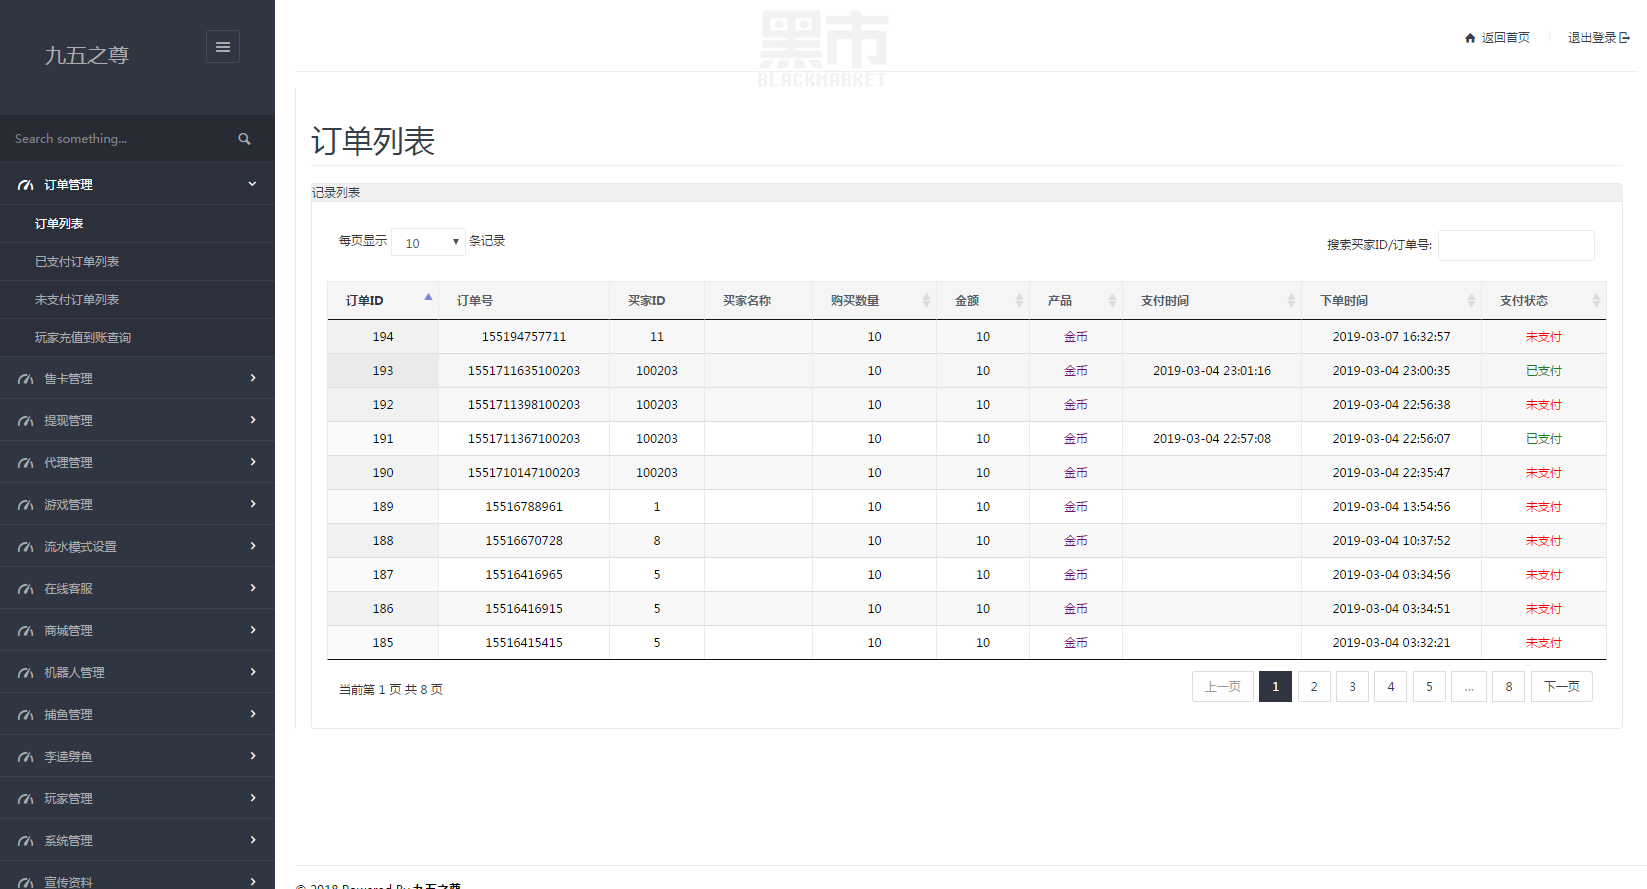Click the dashboard icon beside 机器人管理
This screenshot has width=1647, height=889.
tap(26, 673)
